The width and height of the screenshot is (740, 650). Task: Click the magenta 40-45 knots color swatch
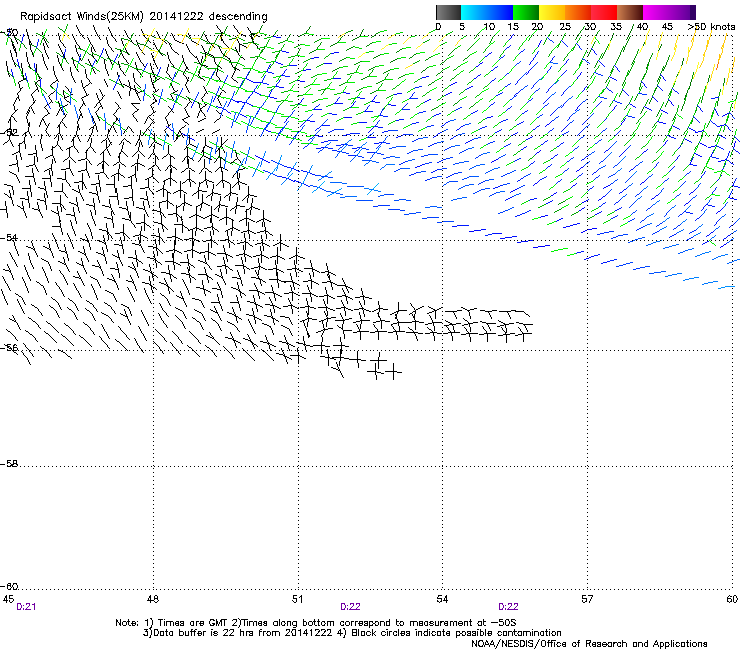click(x=656, y=12)
